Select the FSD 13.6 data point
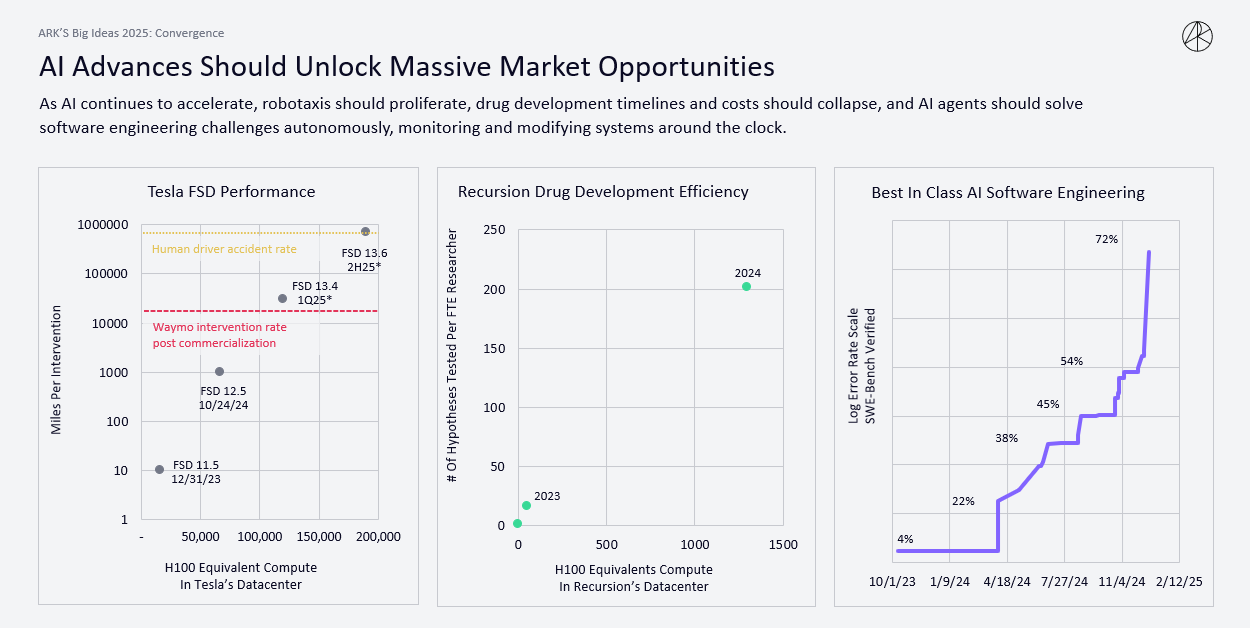Screen dimensions: 1250x628 click(x=365, y=231)
